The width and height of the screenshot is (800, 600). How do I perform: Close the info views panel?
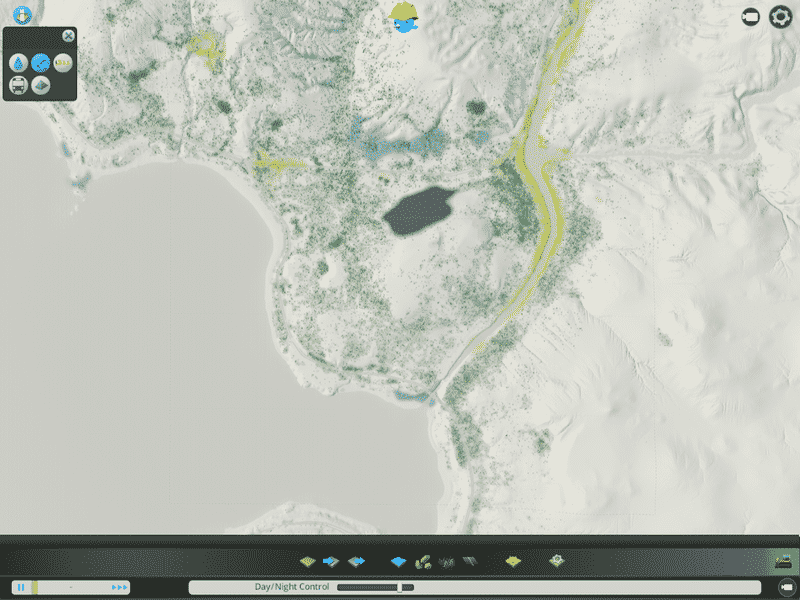pos(68,36)
